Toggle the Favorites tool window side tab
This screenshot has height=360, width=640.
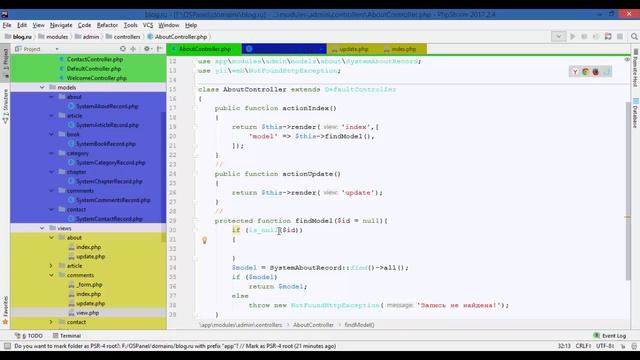tap(5, 310)
